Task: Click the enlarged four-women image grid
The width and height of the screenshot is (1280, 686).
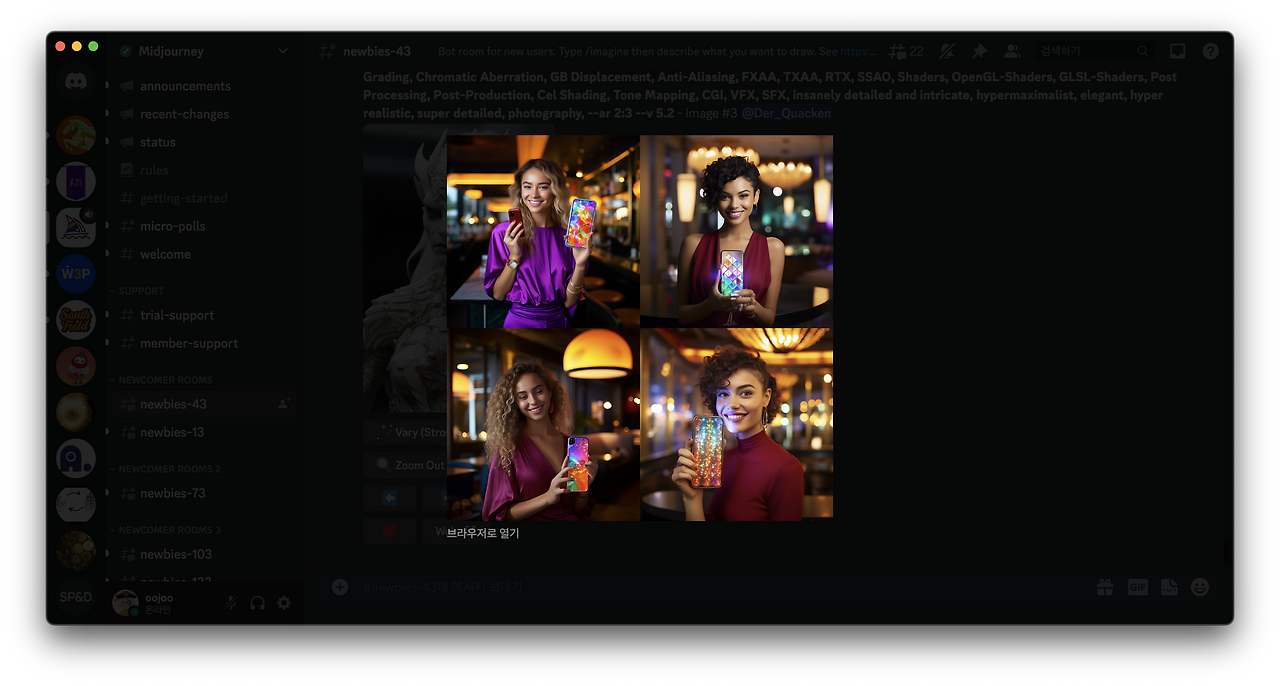Action: tap(640, 328)
